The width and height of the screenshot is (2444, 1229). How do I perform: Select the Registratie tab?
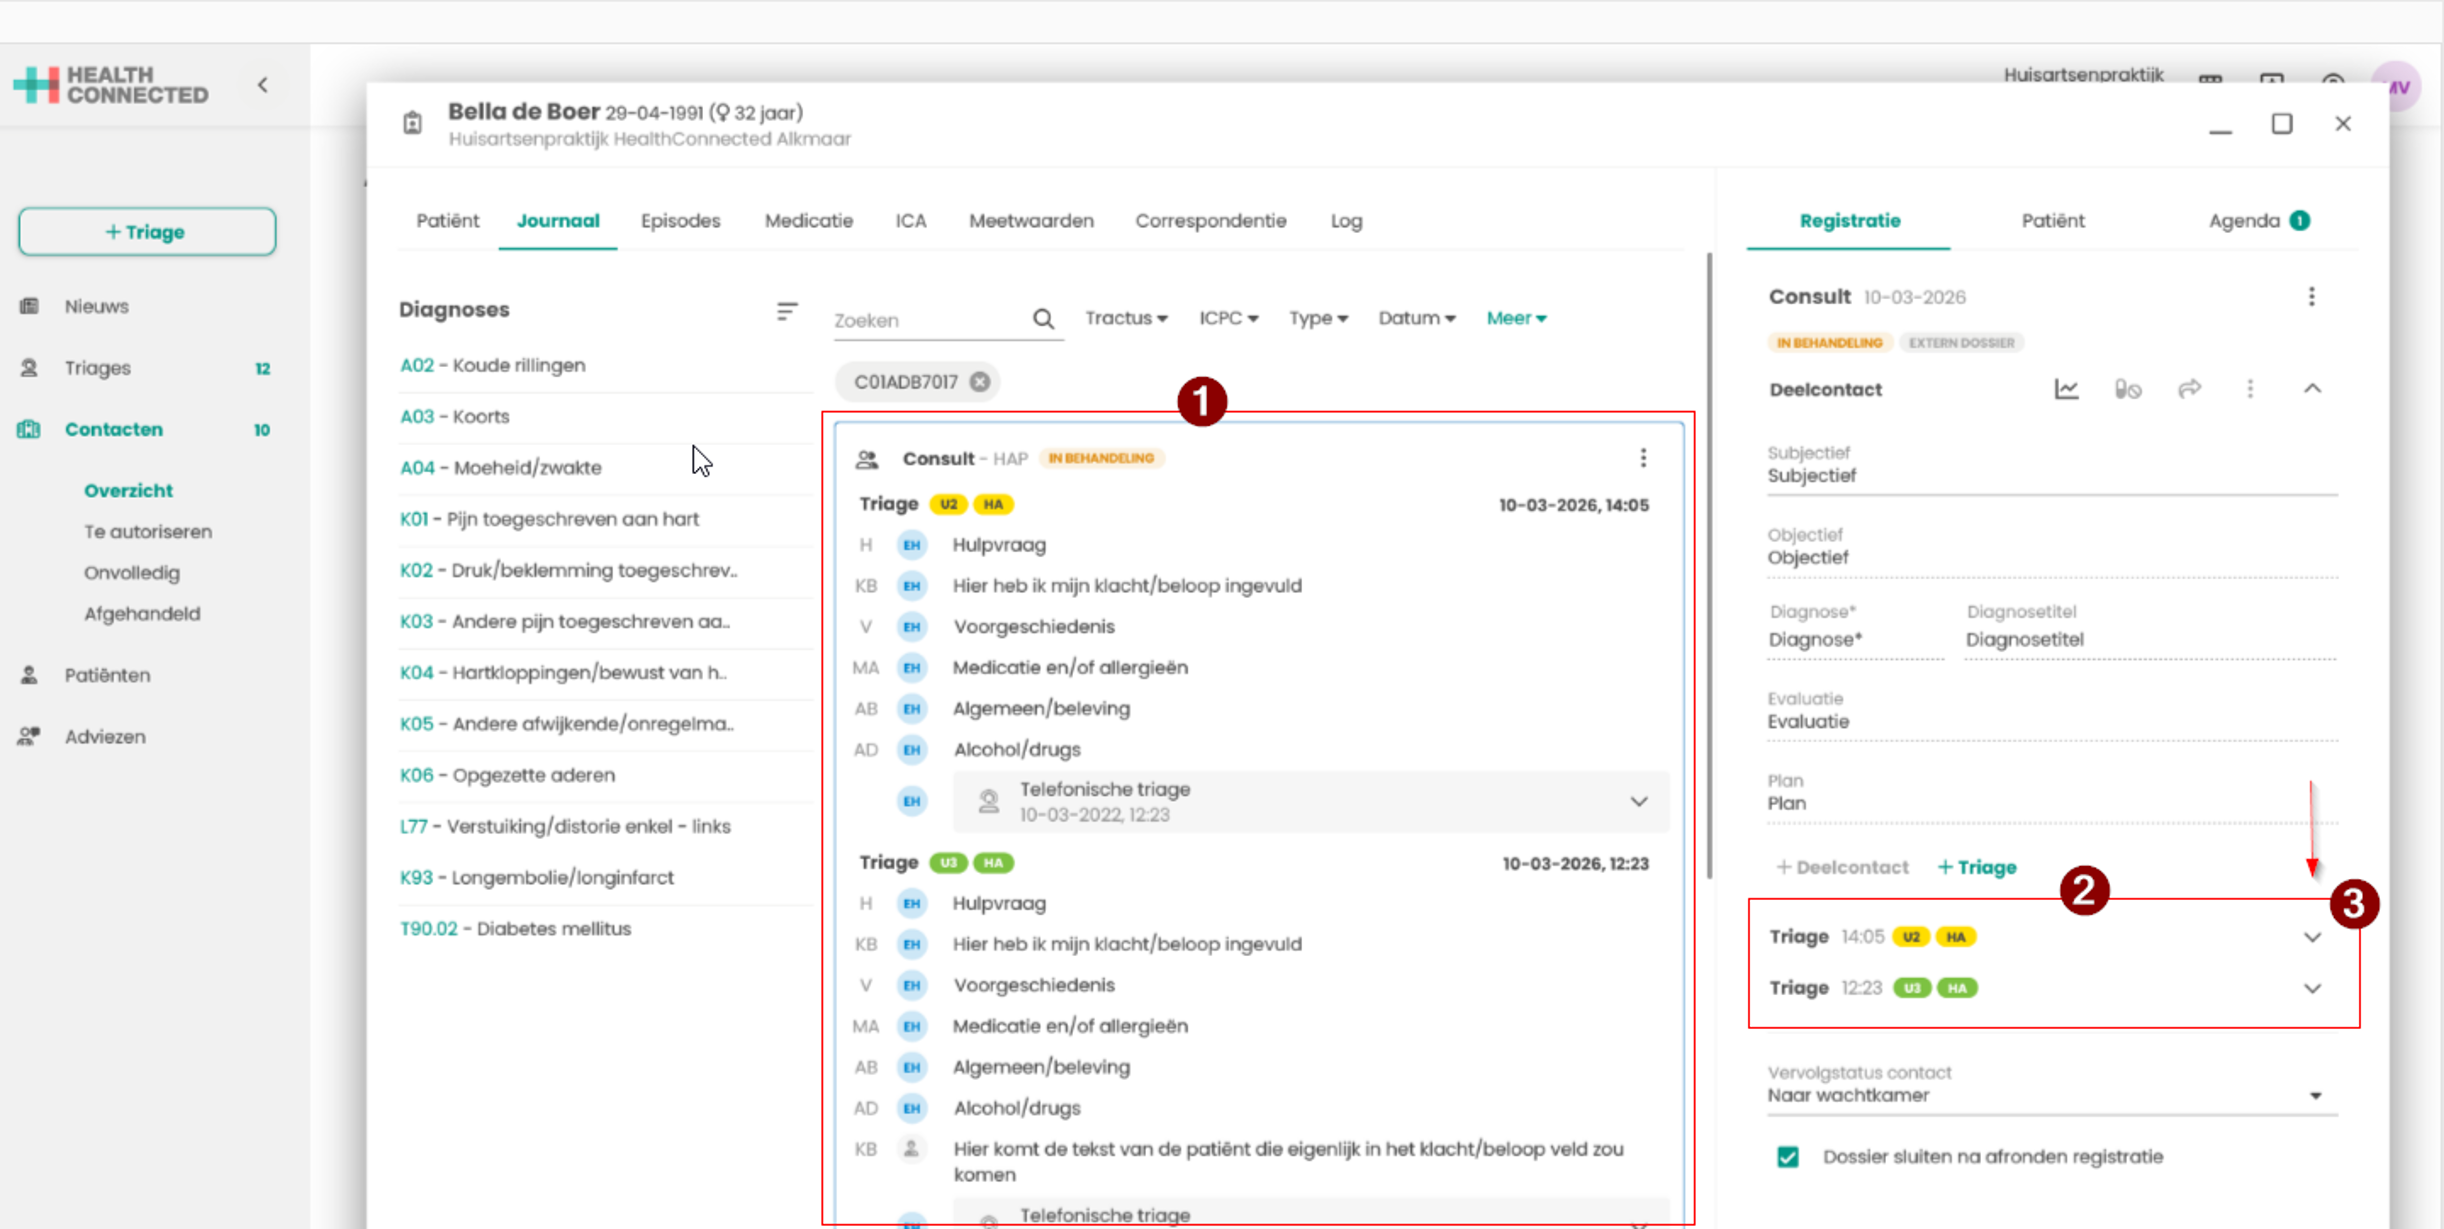[x=1850, y=221]
